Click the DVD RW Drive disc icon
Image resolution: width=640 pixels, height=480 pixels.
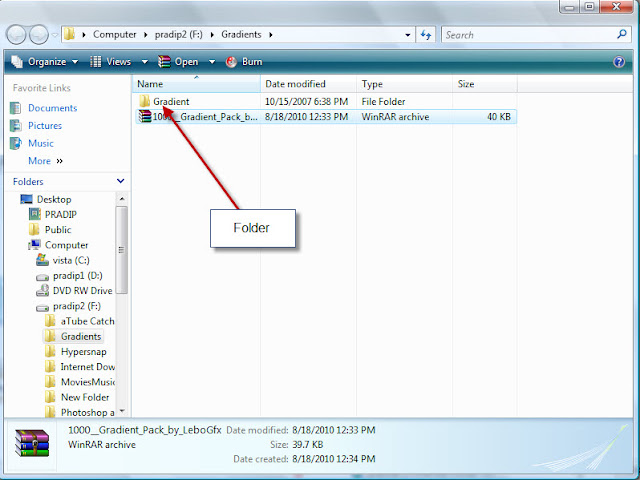(42, 291)
